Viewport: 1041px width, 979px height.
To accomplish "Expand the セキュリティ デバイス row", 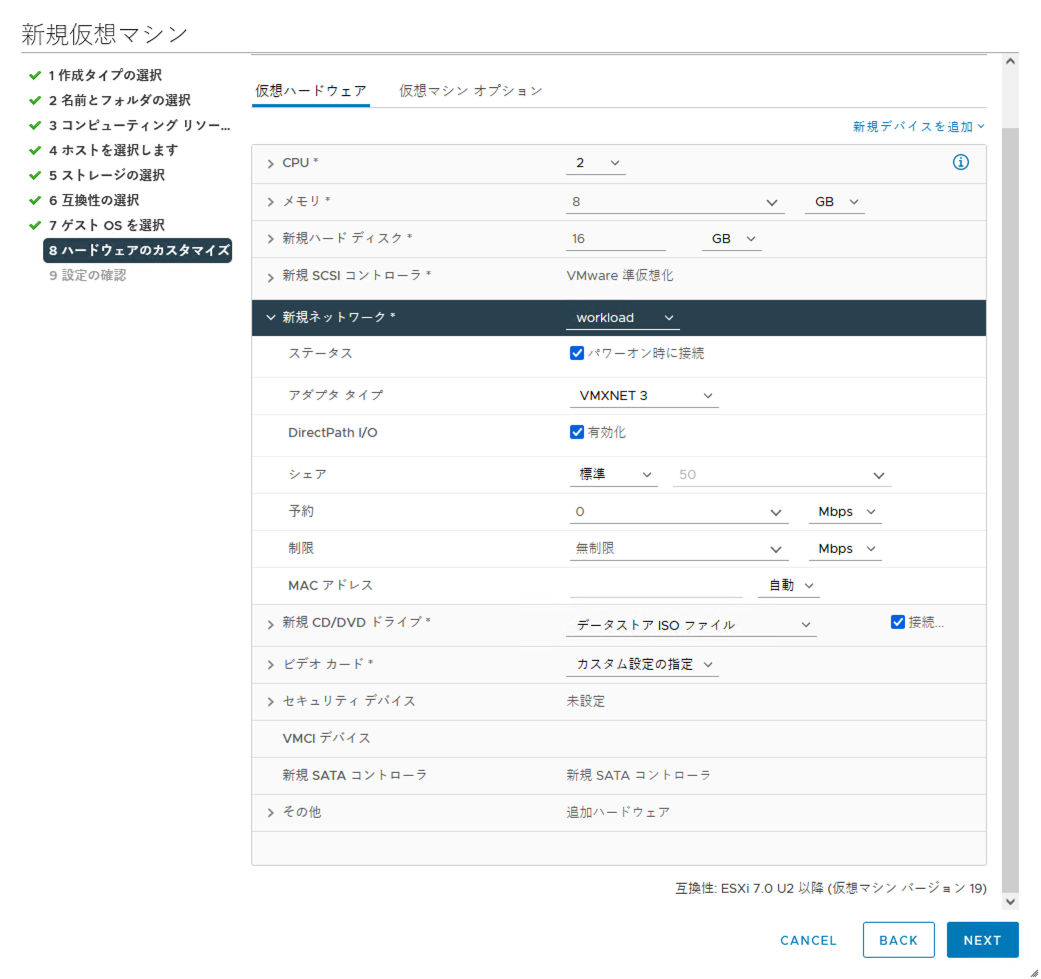I will pyautogui.click(x=270, y=702).
